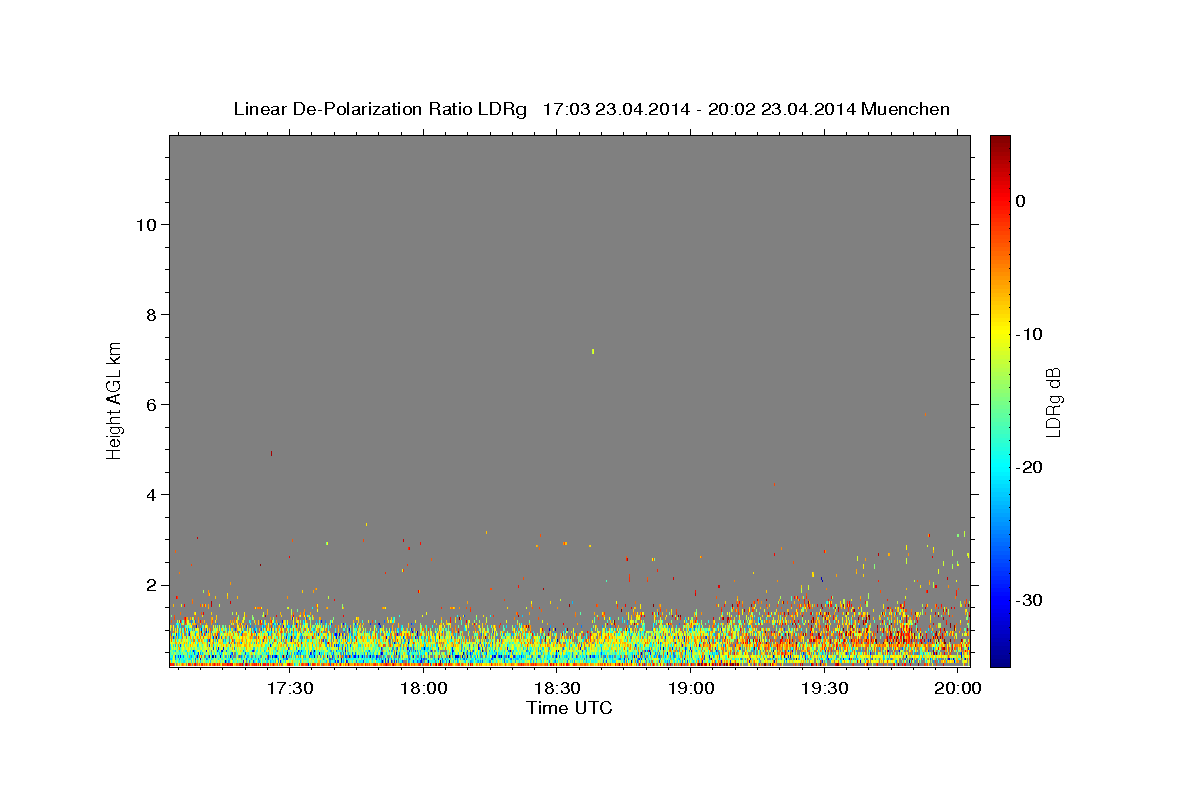Click the height tick label 8
The height and width of the screenshot is (800, 1200).
[x=149, y=314]
